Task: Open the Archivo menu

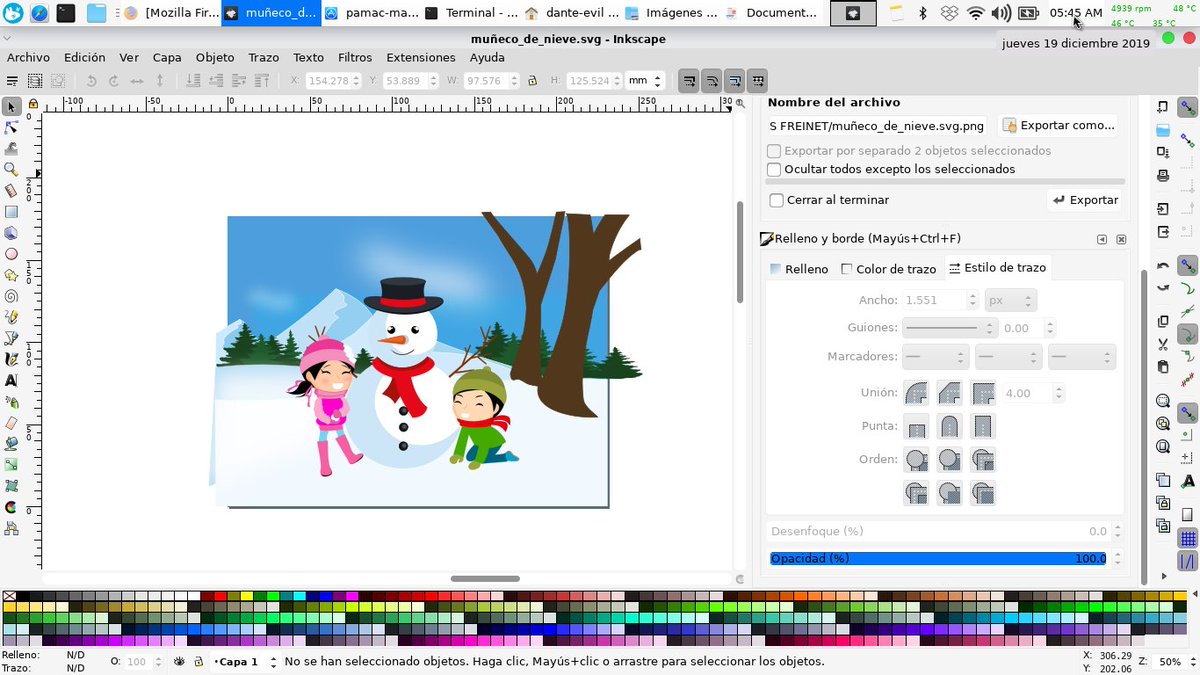Action: click(x=28, y=57)
